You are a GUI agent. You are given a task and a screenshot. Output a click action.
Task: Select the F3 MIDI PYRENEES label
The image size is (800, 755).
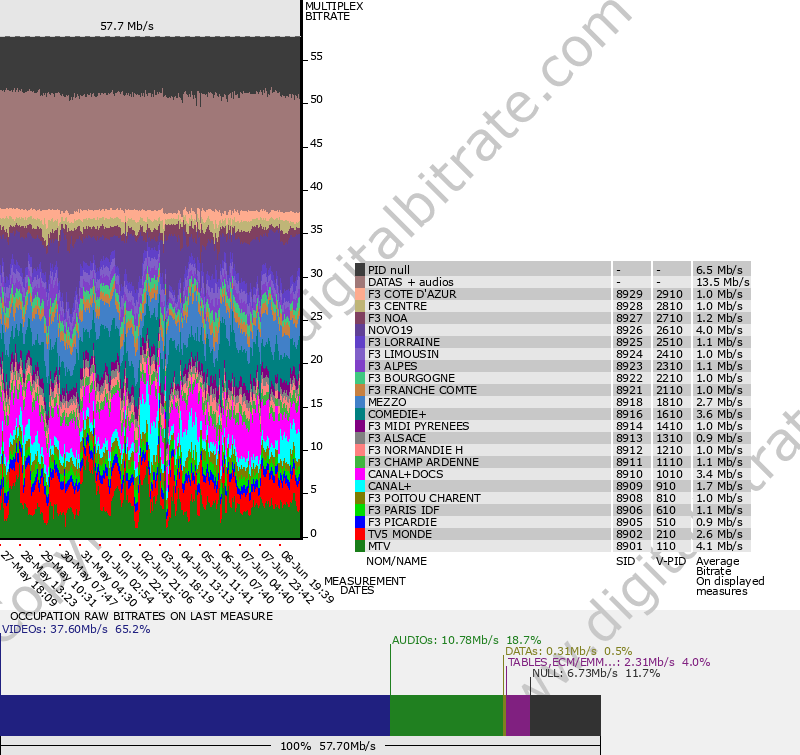coord(419,426)
